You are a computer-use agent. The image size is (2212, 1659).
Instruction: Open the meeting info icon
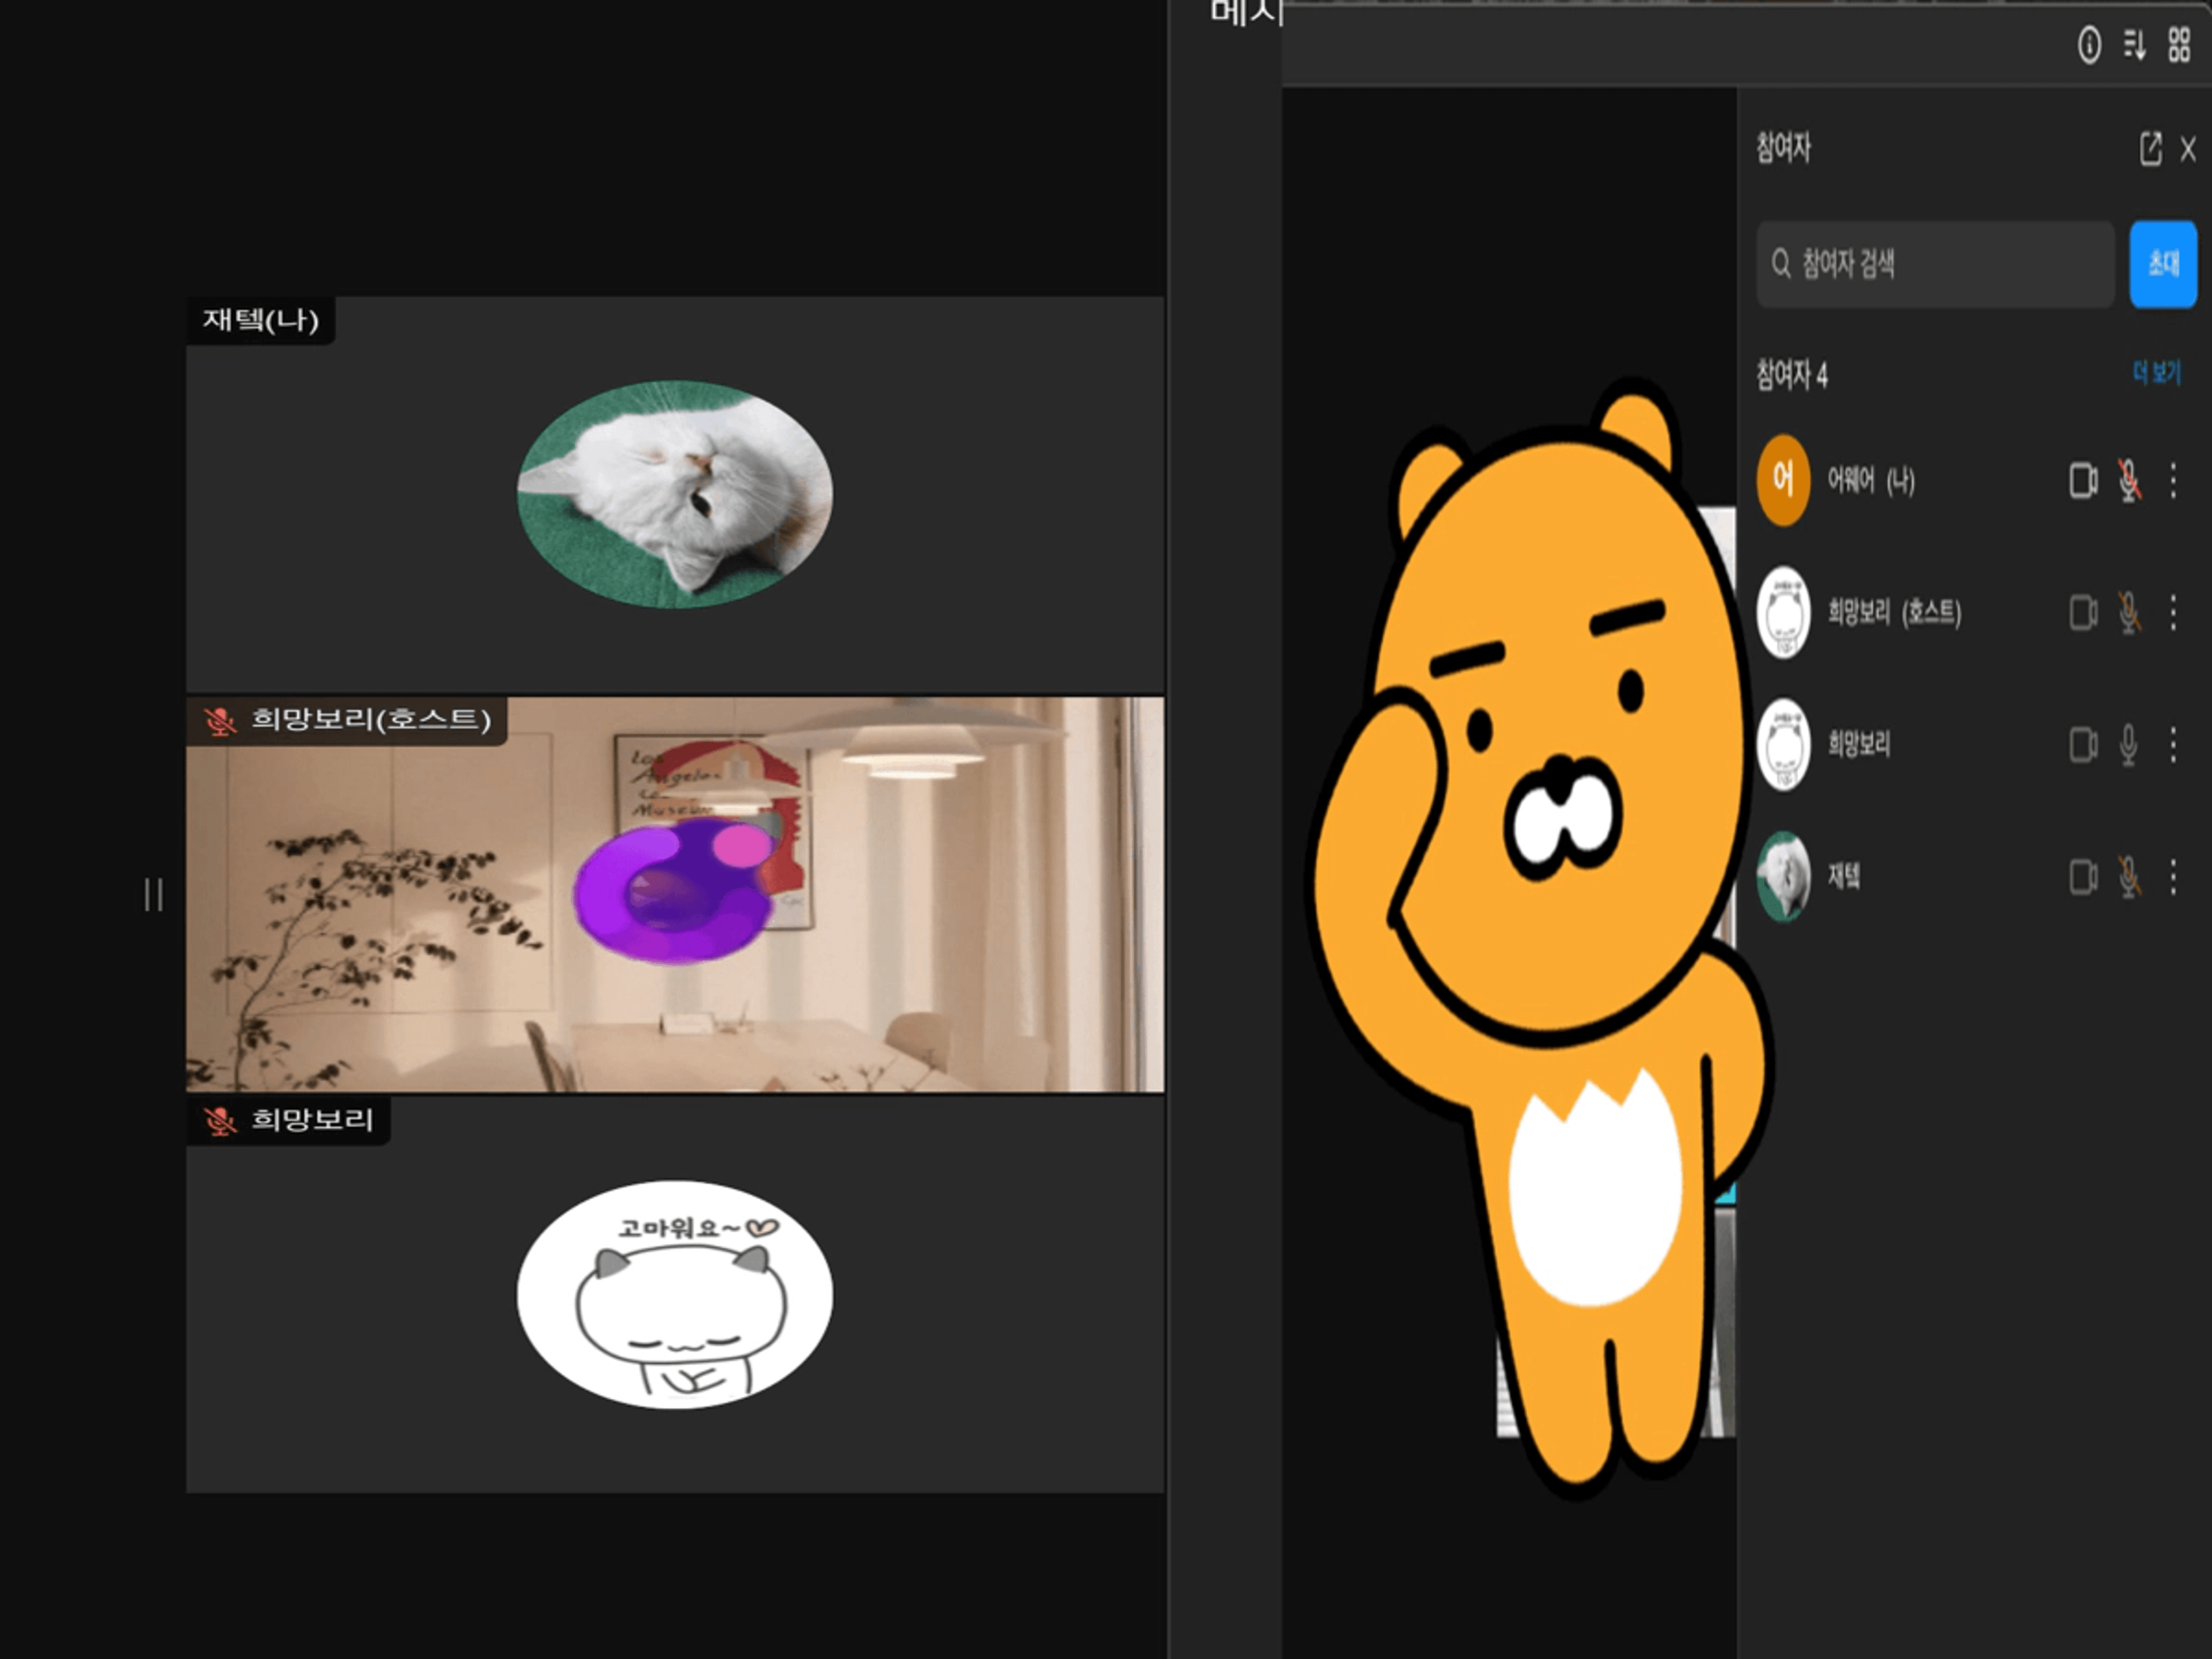coord(2089,45)
